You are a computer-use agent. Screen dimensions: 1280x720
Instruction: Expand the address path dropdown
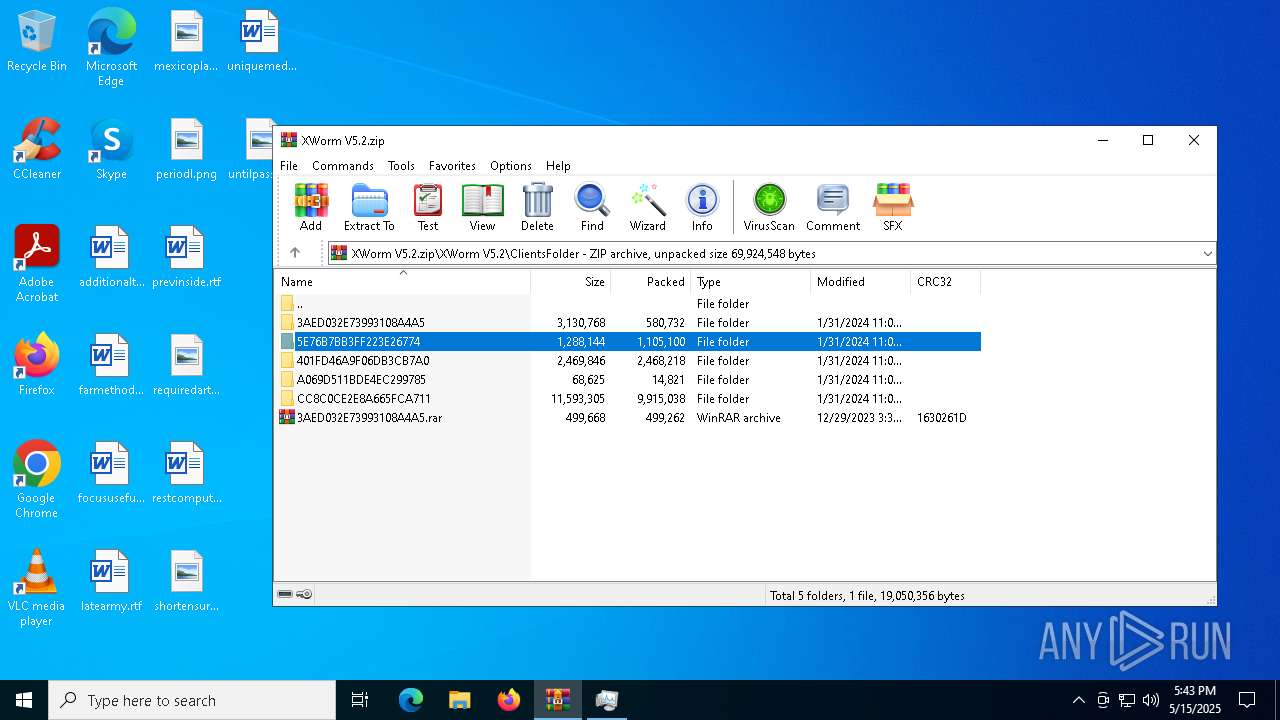point(1207,254)
